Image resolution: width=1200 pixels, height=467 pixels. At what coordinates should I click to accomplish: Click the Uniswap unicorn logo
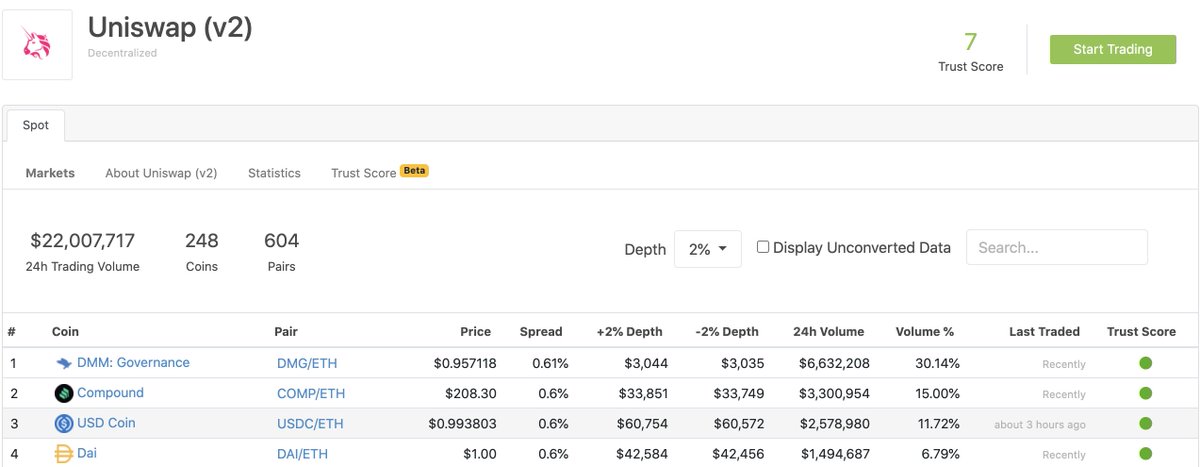(37, 44)
